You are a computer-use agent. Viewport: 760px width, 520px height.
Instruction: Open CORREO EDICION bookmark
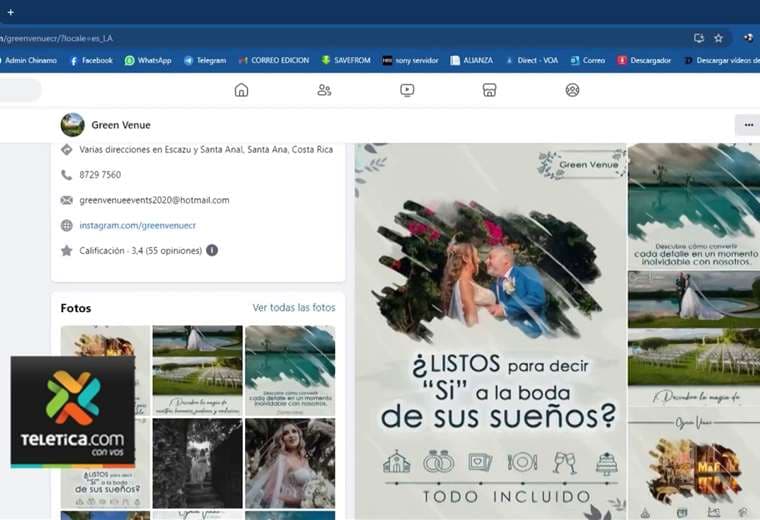[x=273, y=60]
